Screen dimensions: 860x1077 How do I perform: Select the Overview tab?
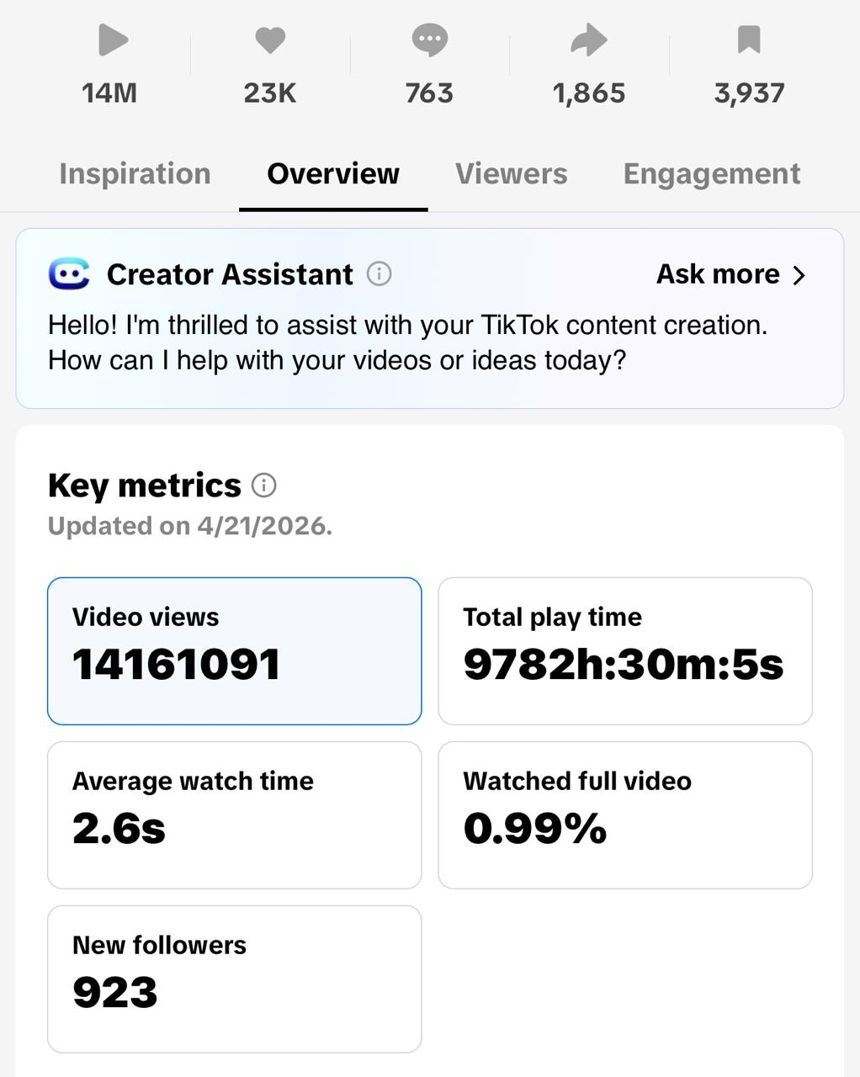333,174
